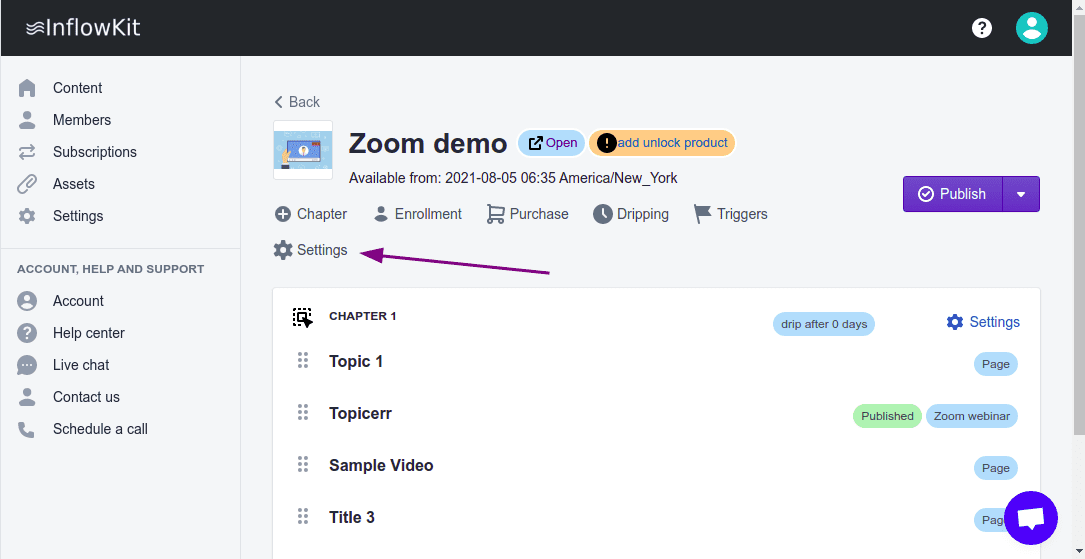Open Subscriptions in the sidebar
This screenshot has height=559, width=1085.
click(95, 152)
